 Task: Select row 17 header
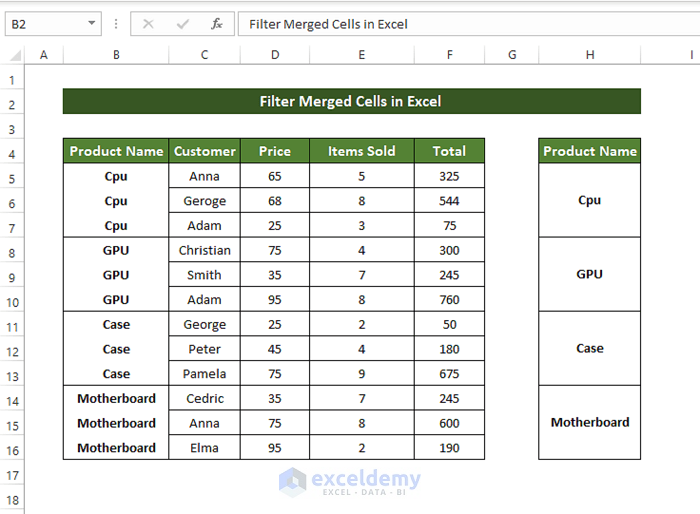(x=13, y=473)
